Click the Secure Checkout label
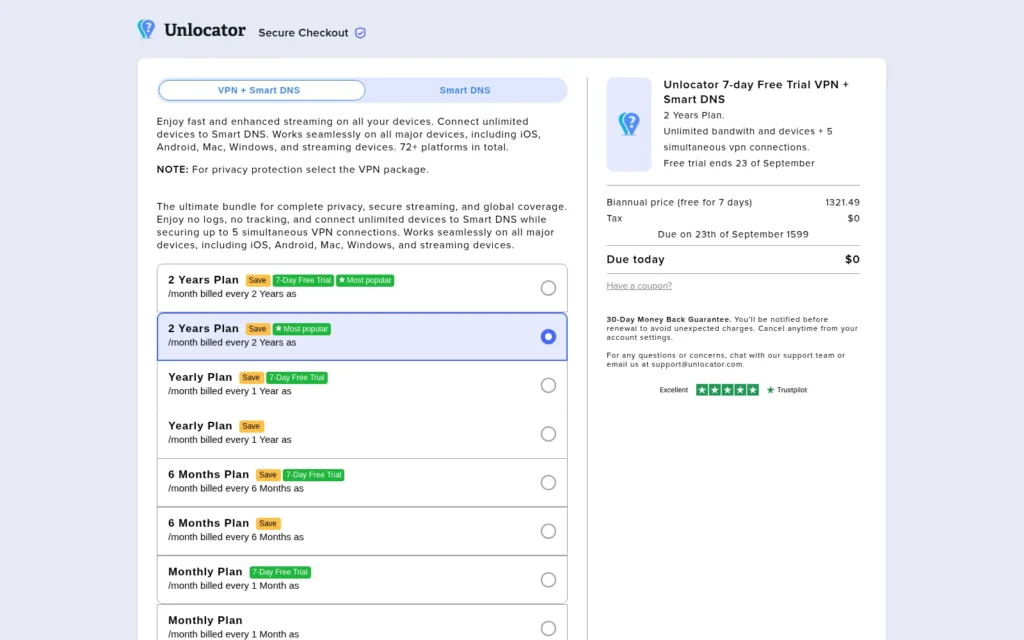This screenshot has width=1024, height=640. (x=303, y=33)
